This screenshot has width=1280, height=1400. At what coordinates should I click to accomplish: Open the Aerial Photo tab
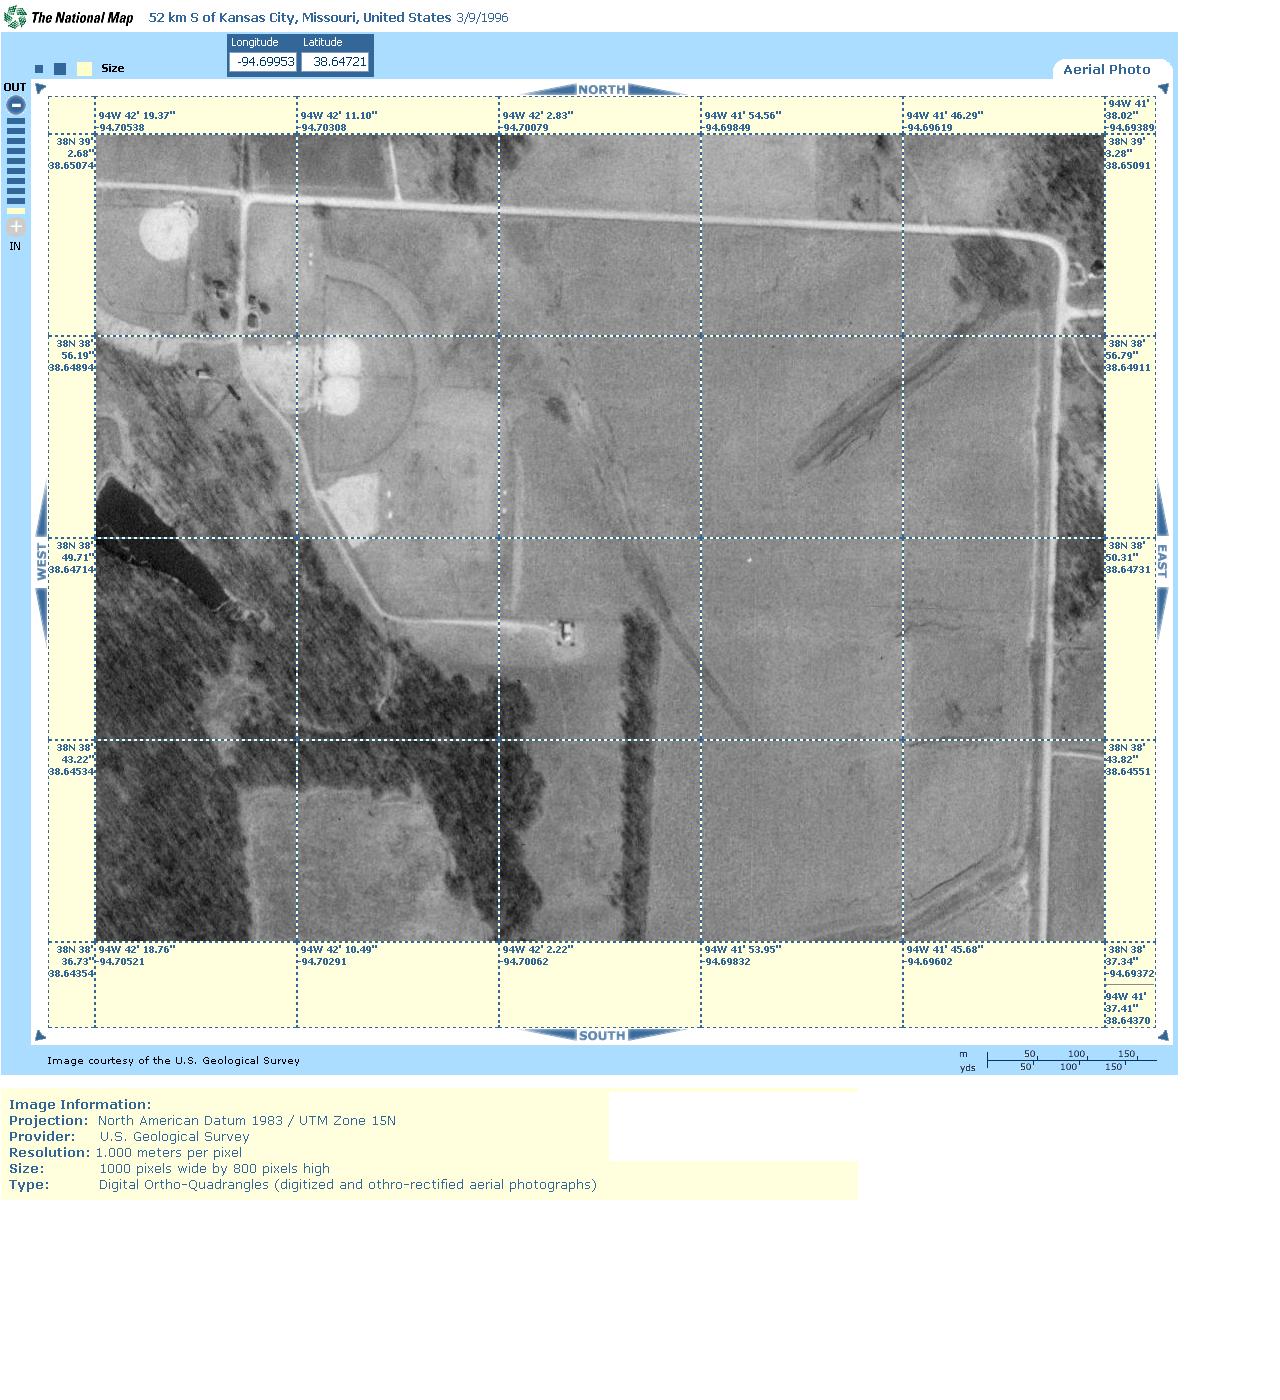[x=1106, y=69]
